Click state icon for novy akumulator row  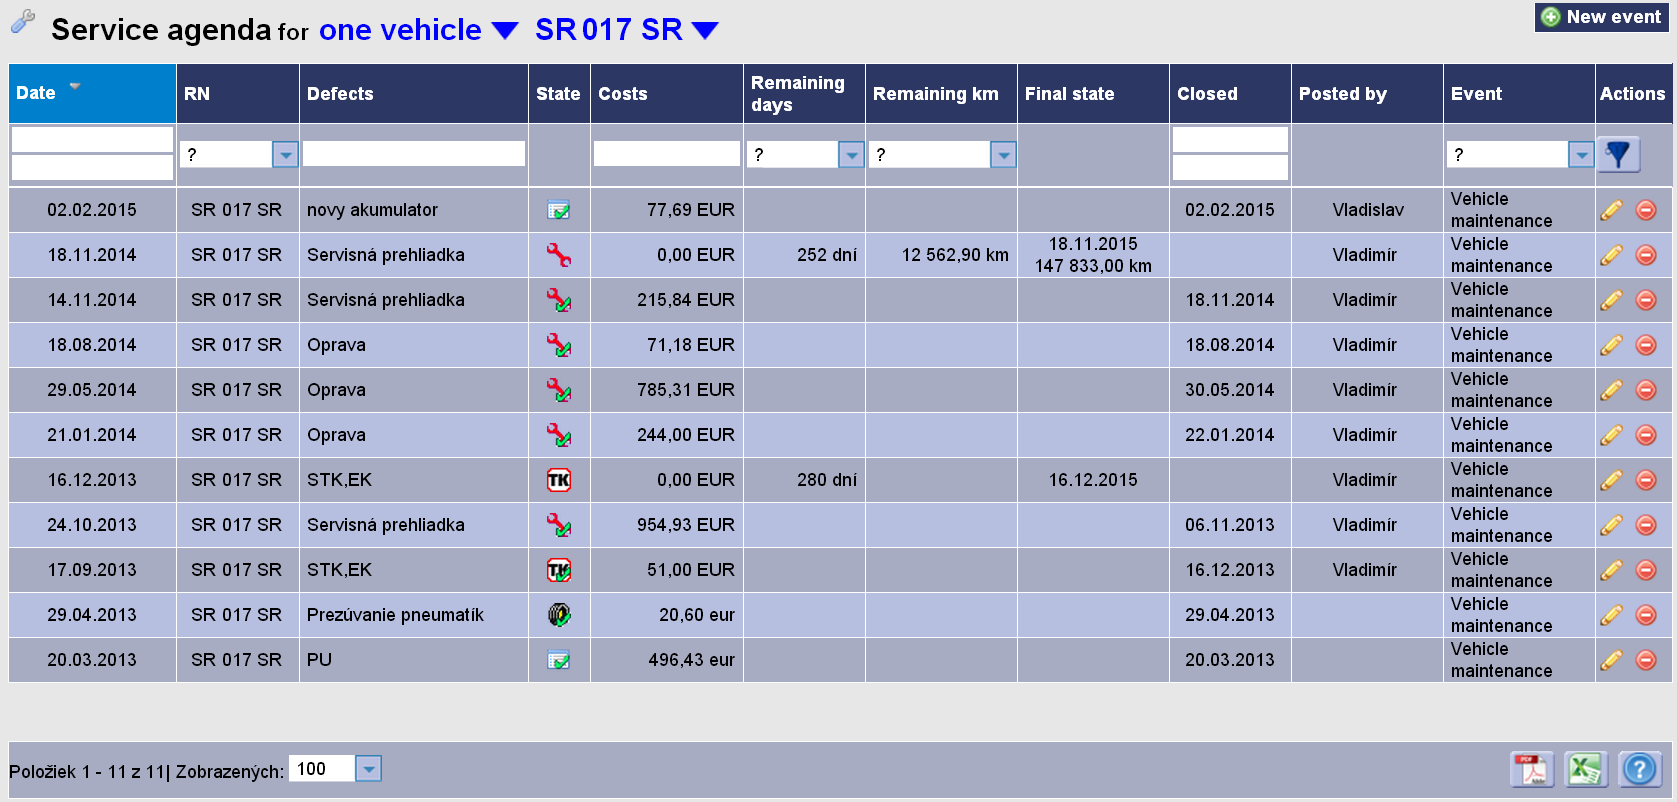(x=559, y=210)
